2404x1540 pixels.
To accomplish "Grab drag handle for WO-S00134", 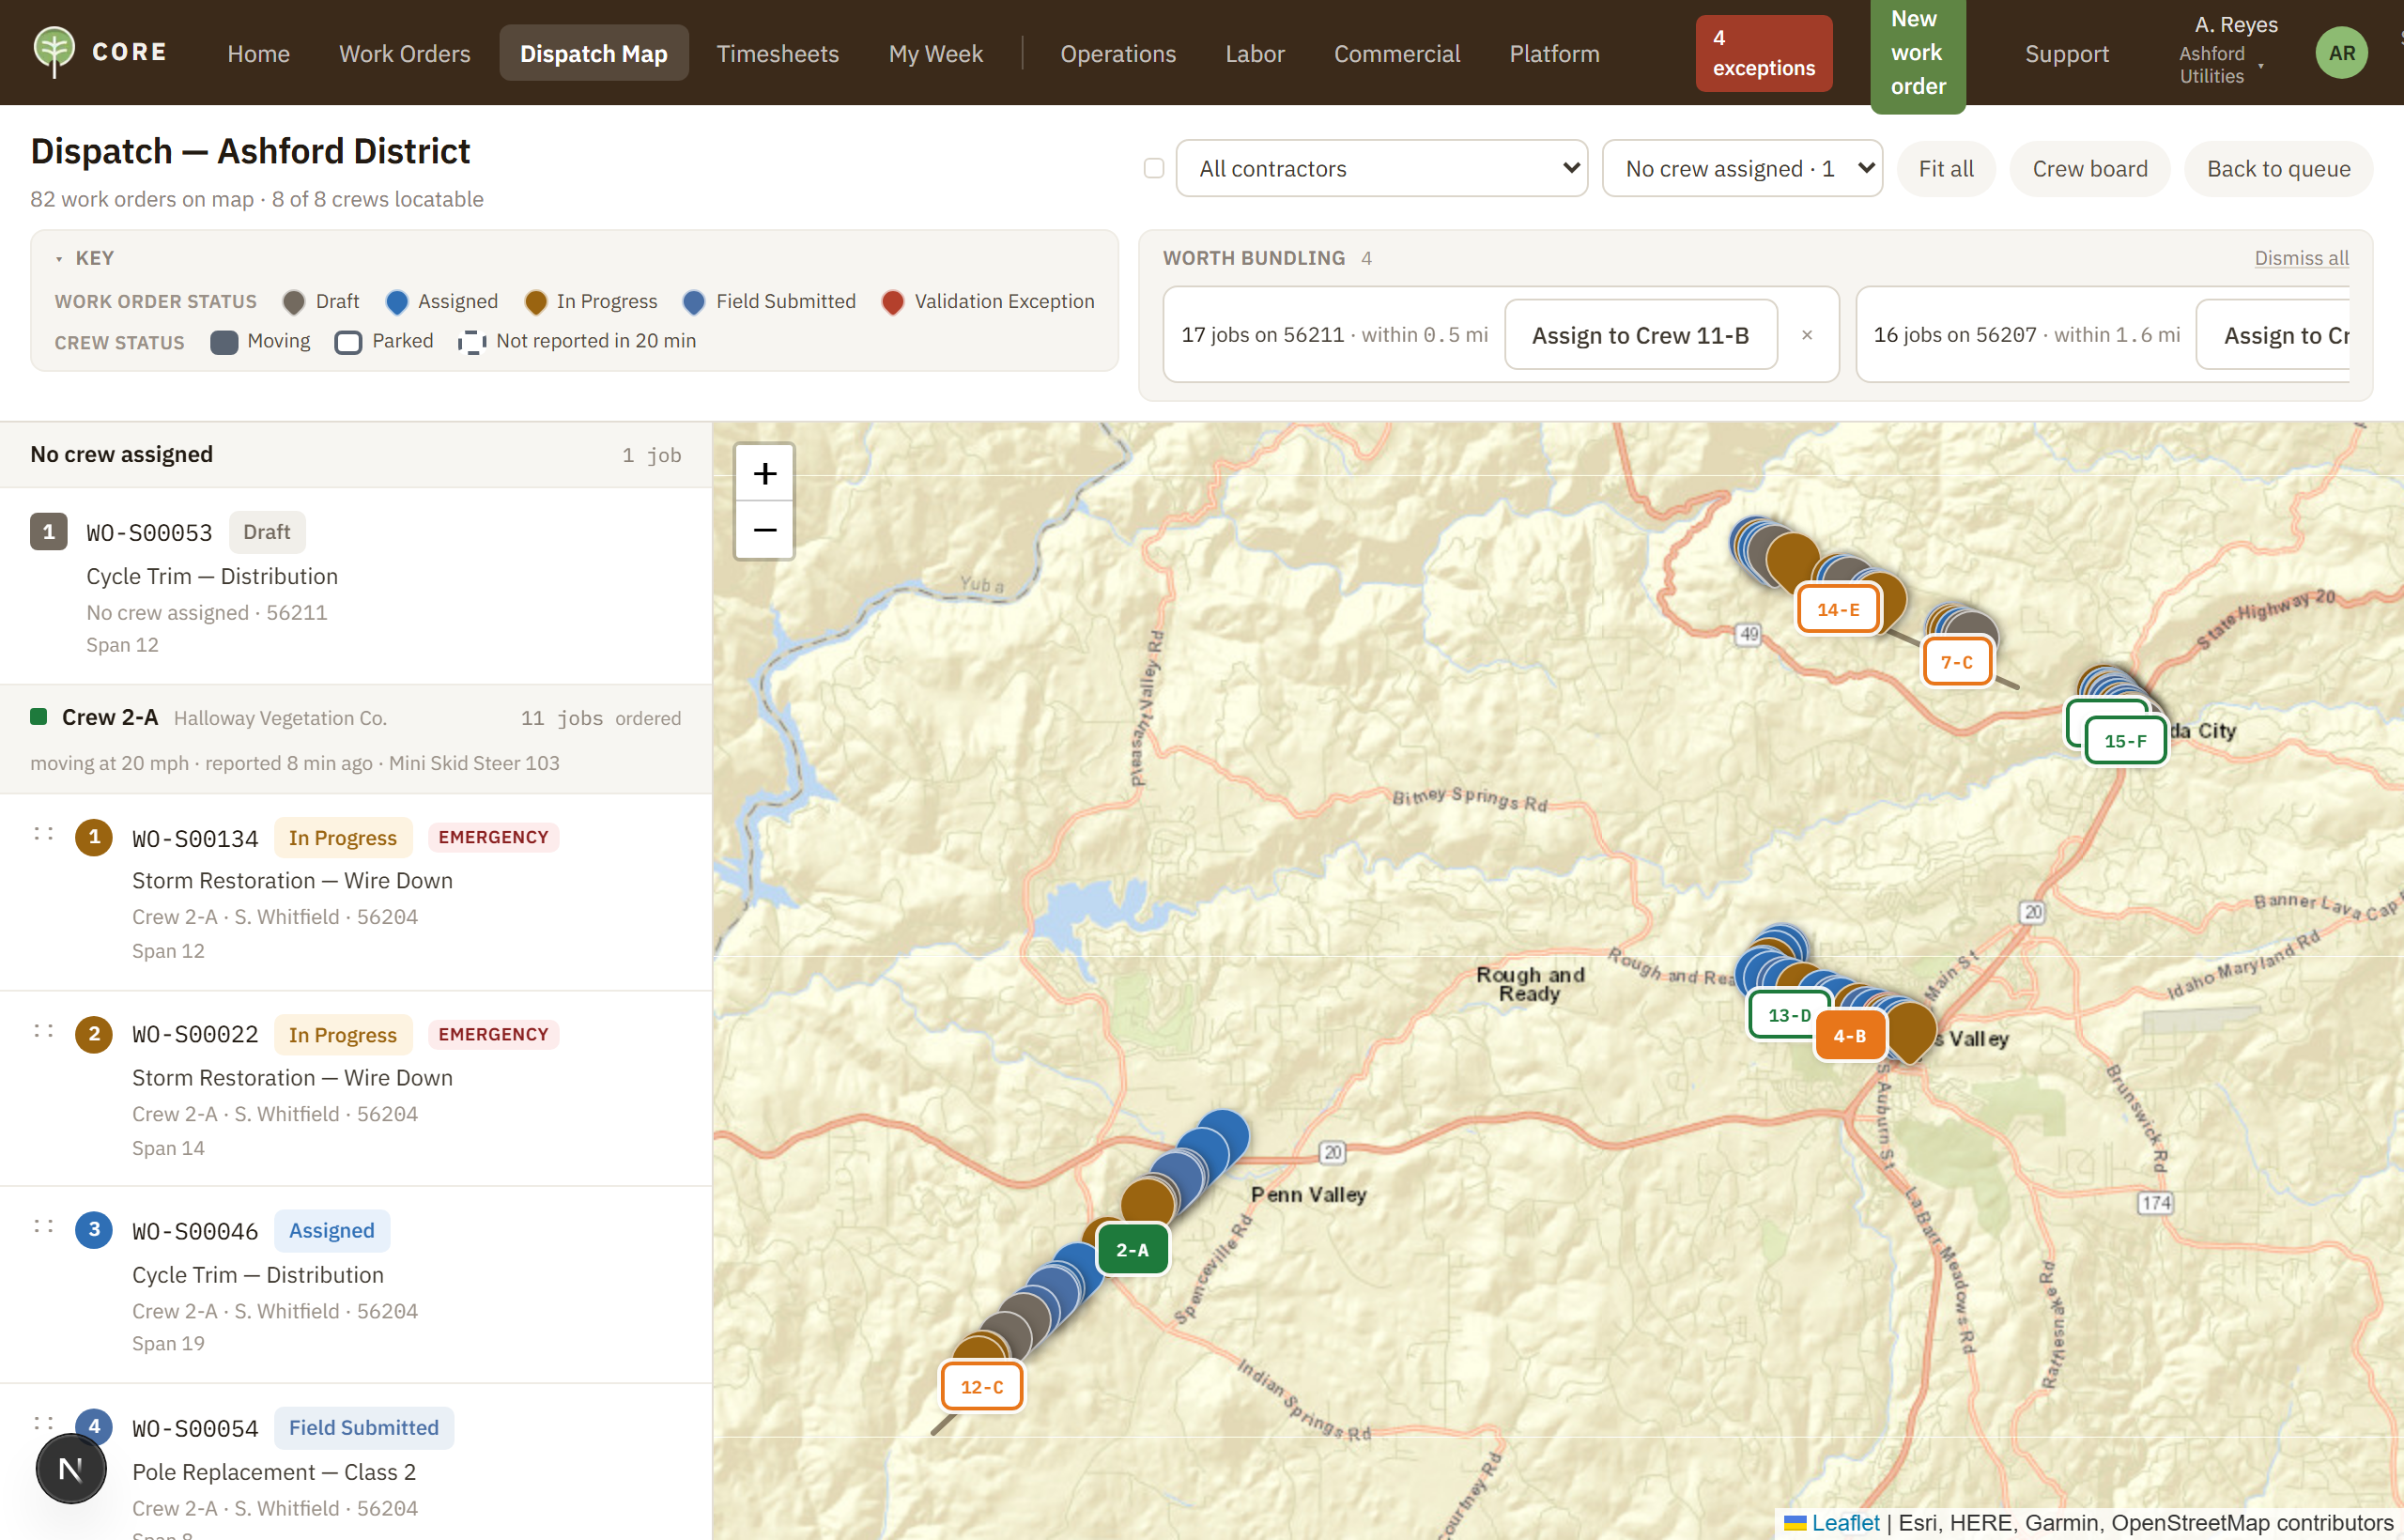I will 43,833.
